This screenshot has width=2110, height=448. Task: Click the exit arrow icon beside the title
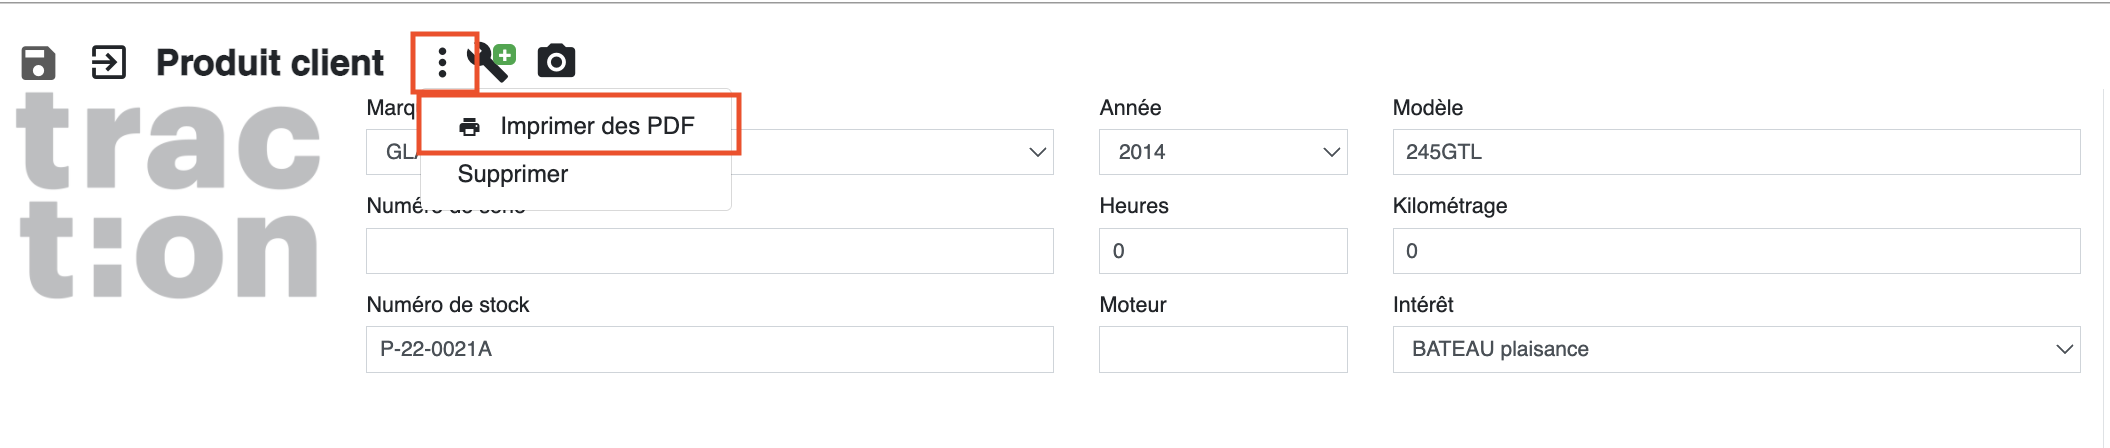click(109, 62)
